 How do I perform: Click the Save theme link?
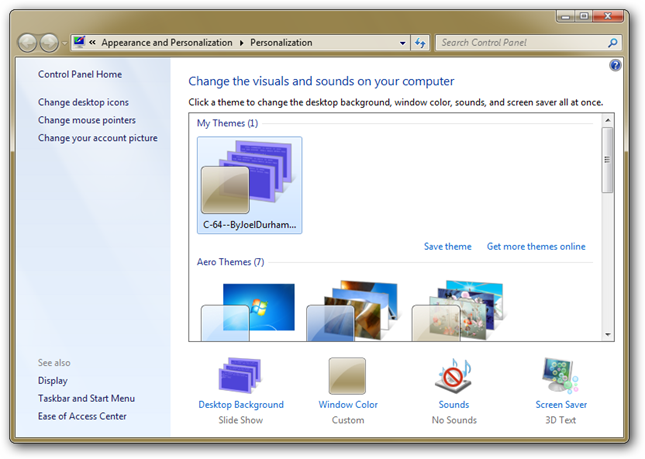tap(448, 246)
